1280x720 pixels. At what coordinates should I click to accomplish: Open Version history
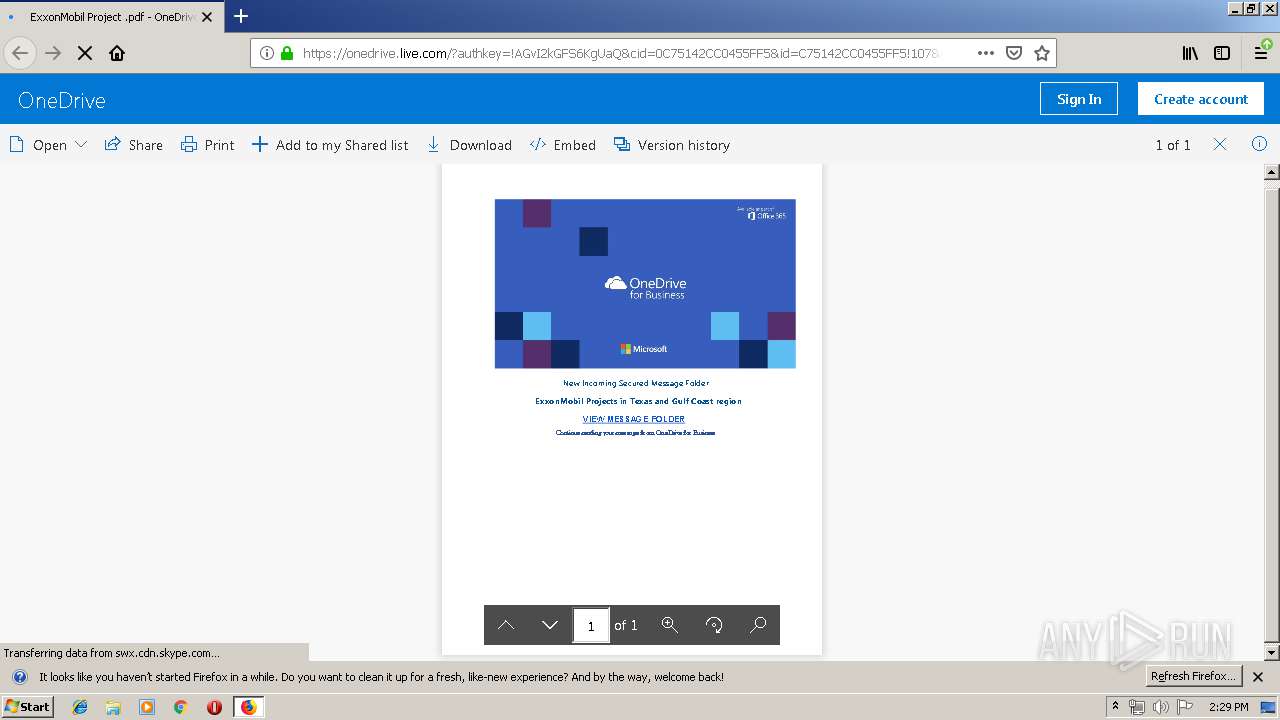[672, 145]
